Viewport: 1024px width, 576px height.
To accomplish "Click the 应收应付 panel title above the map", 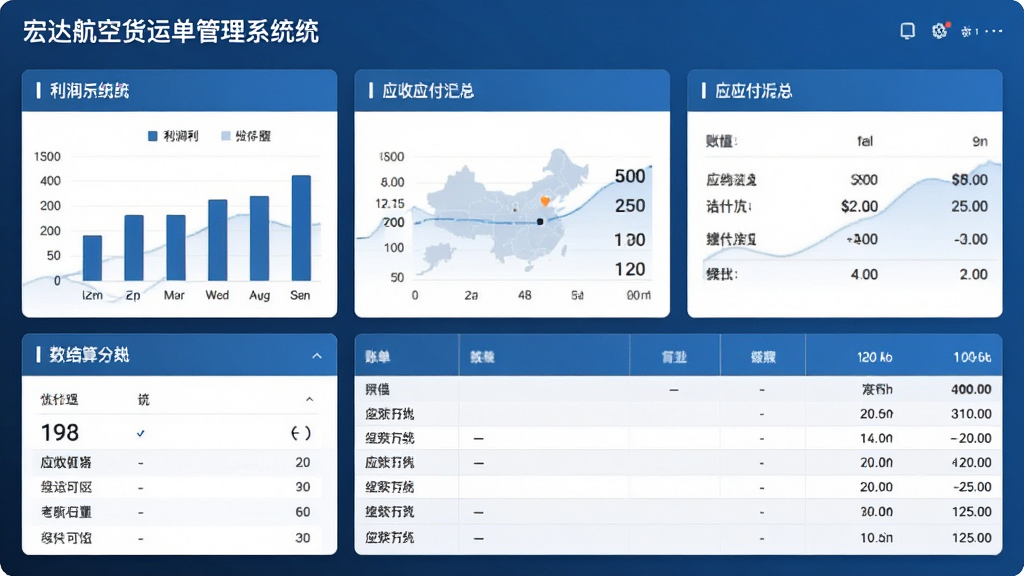I will 428,91.
